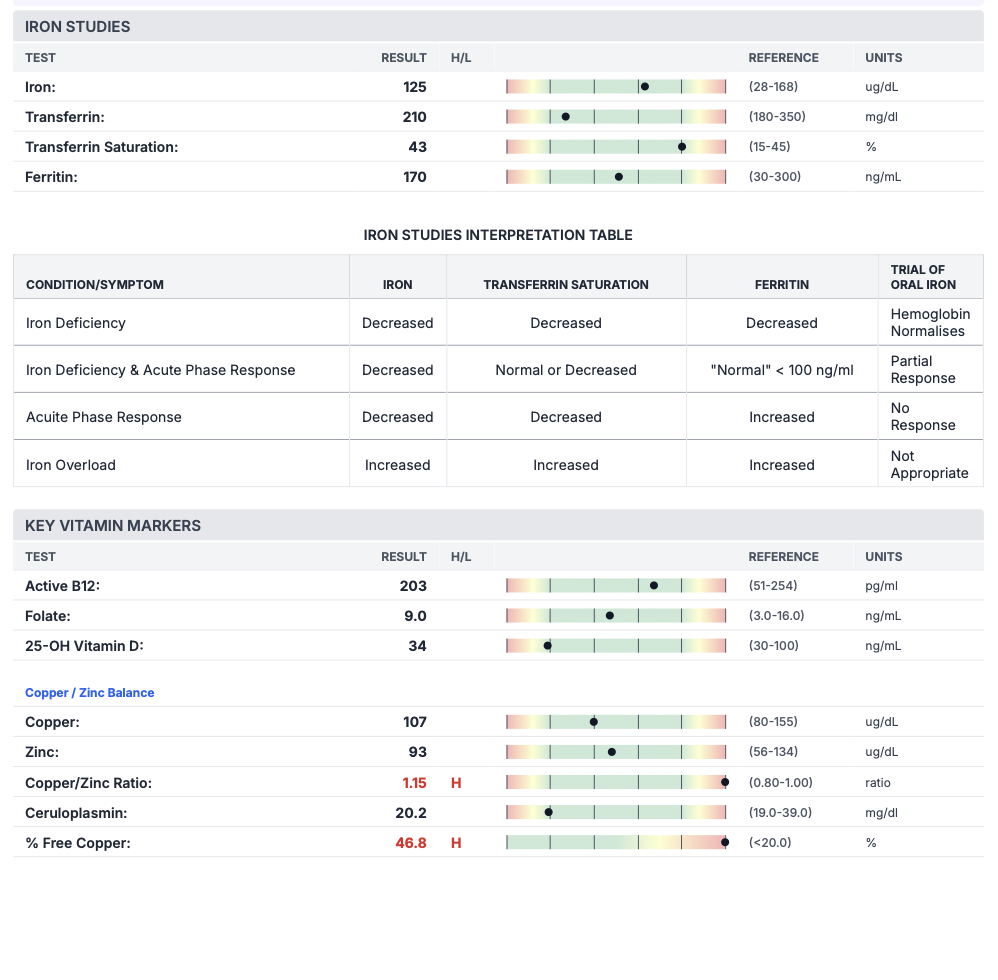The width and height of the screenshot is (998, 980).
Task: Click the % Free Copper range bar marker
Action: [725, 843]
